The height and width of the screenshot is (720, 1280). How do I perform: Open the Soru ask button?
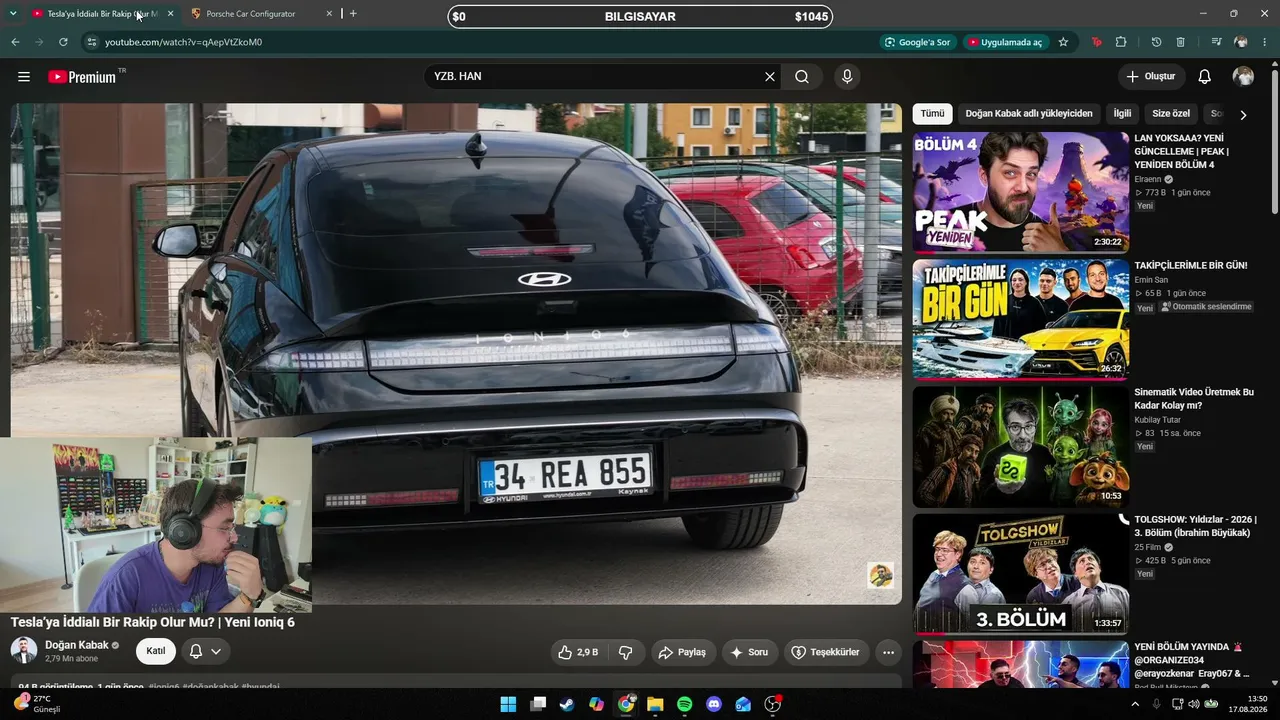click(750, 652)
